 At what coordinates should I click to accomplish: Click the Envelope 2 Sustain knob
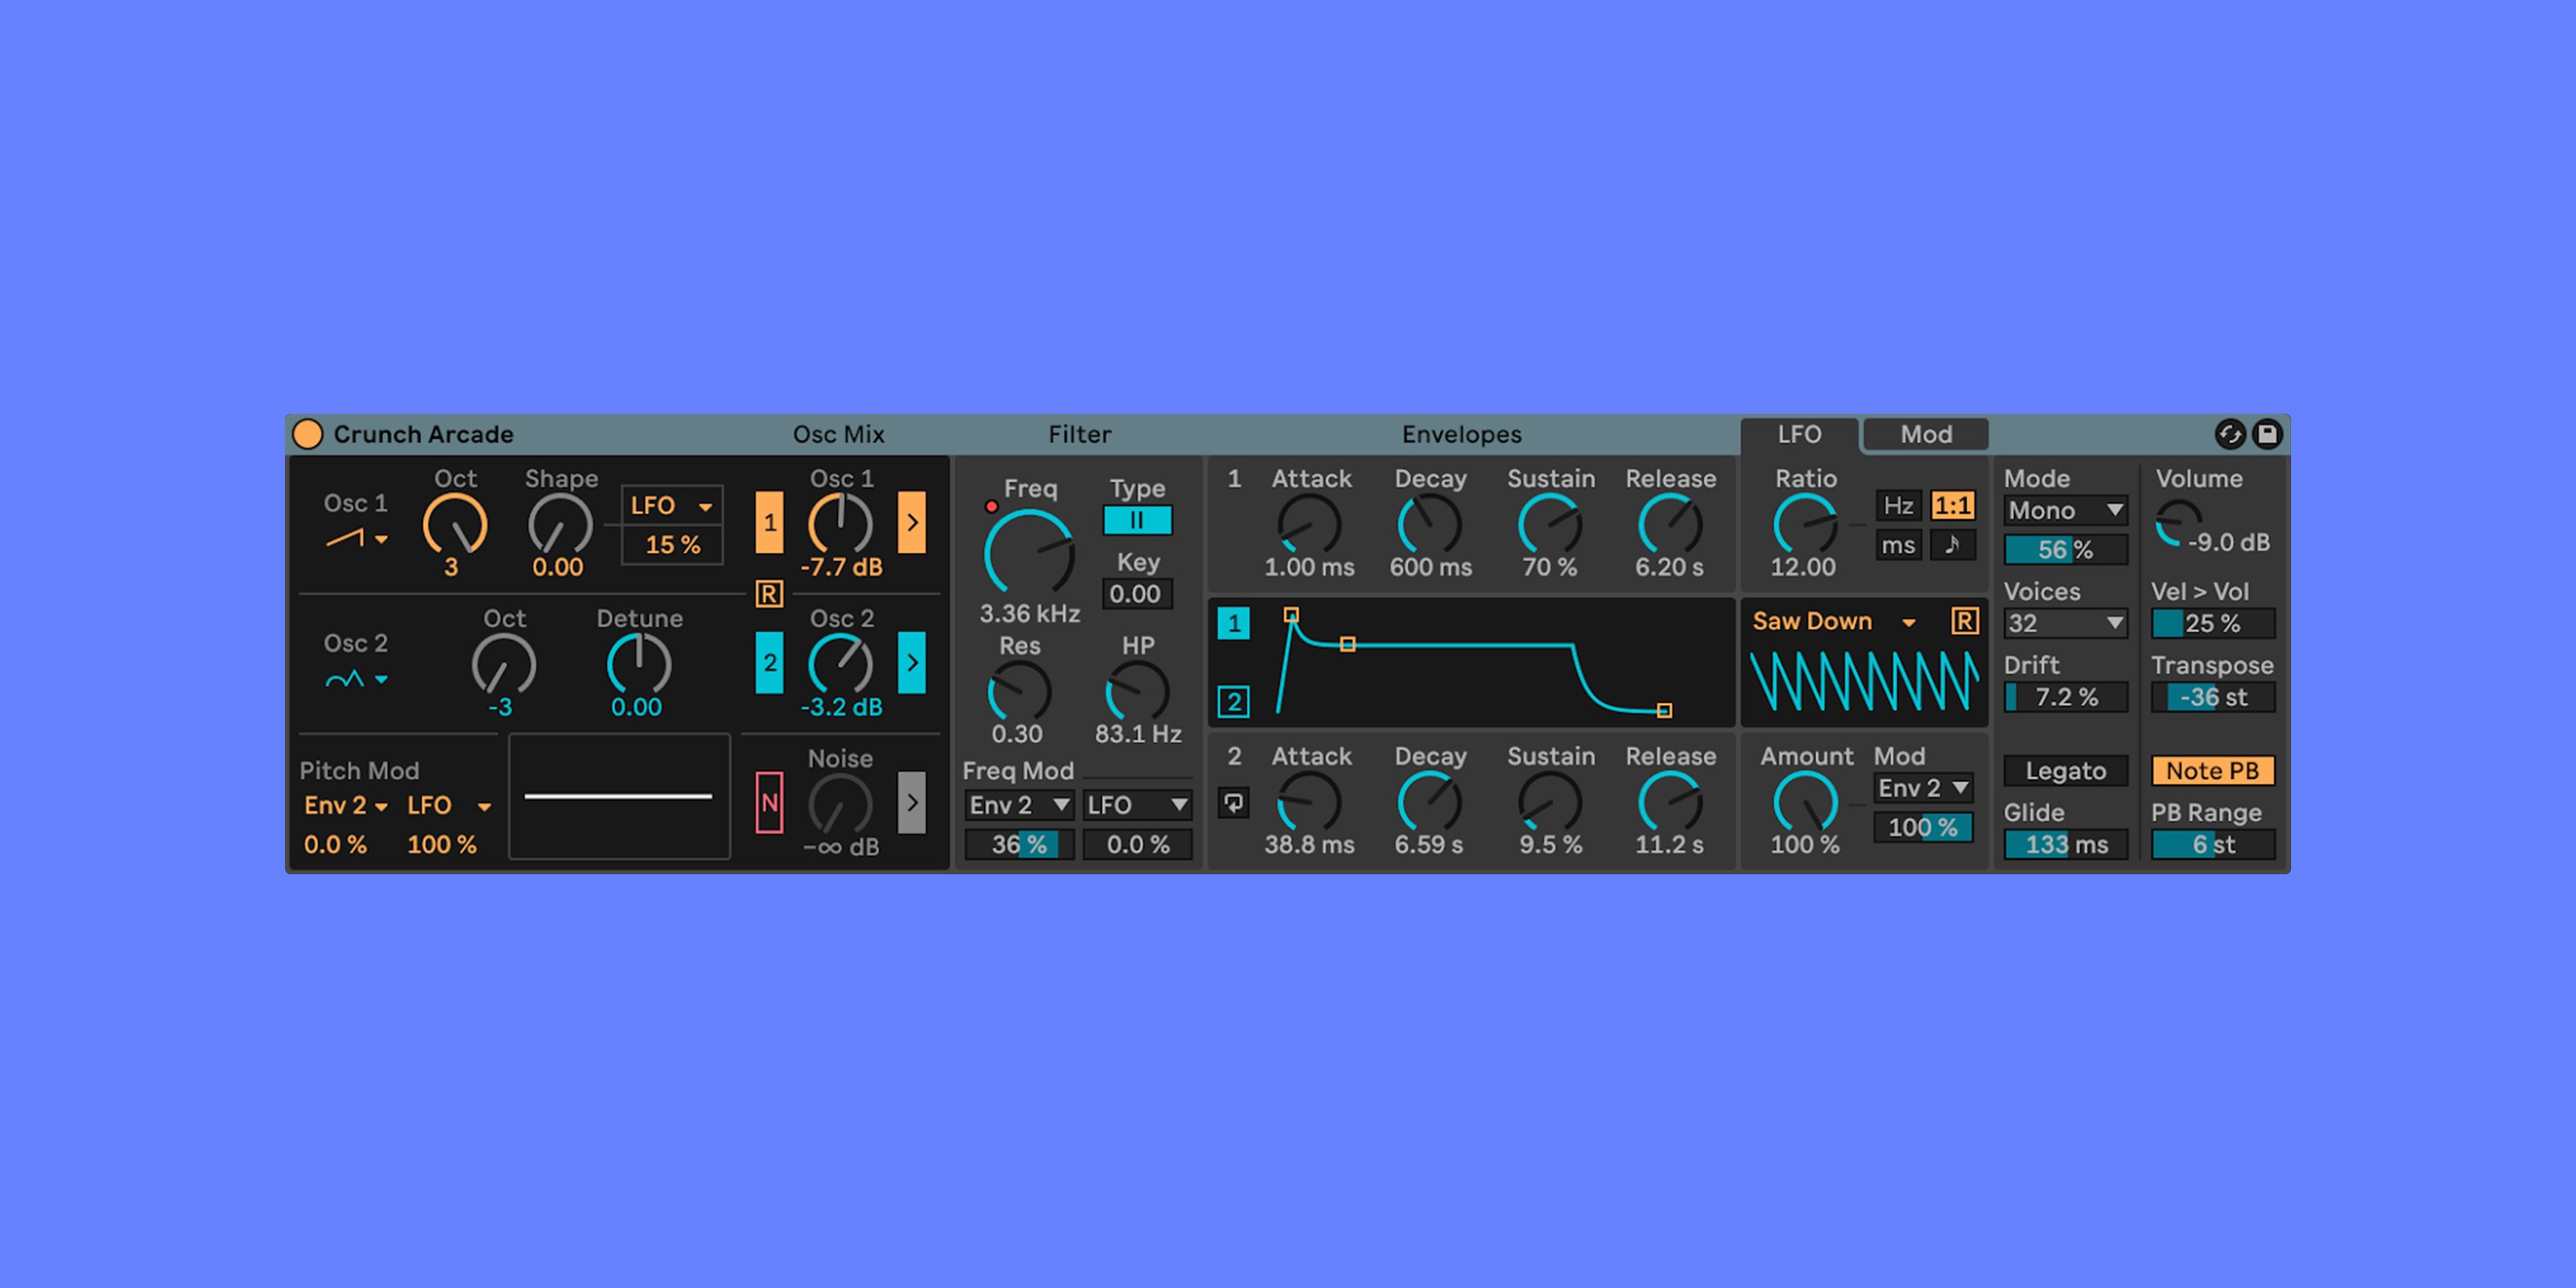(1550, 803)
